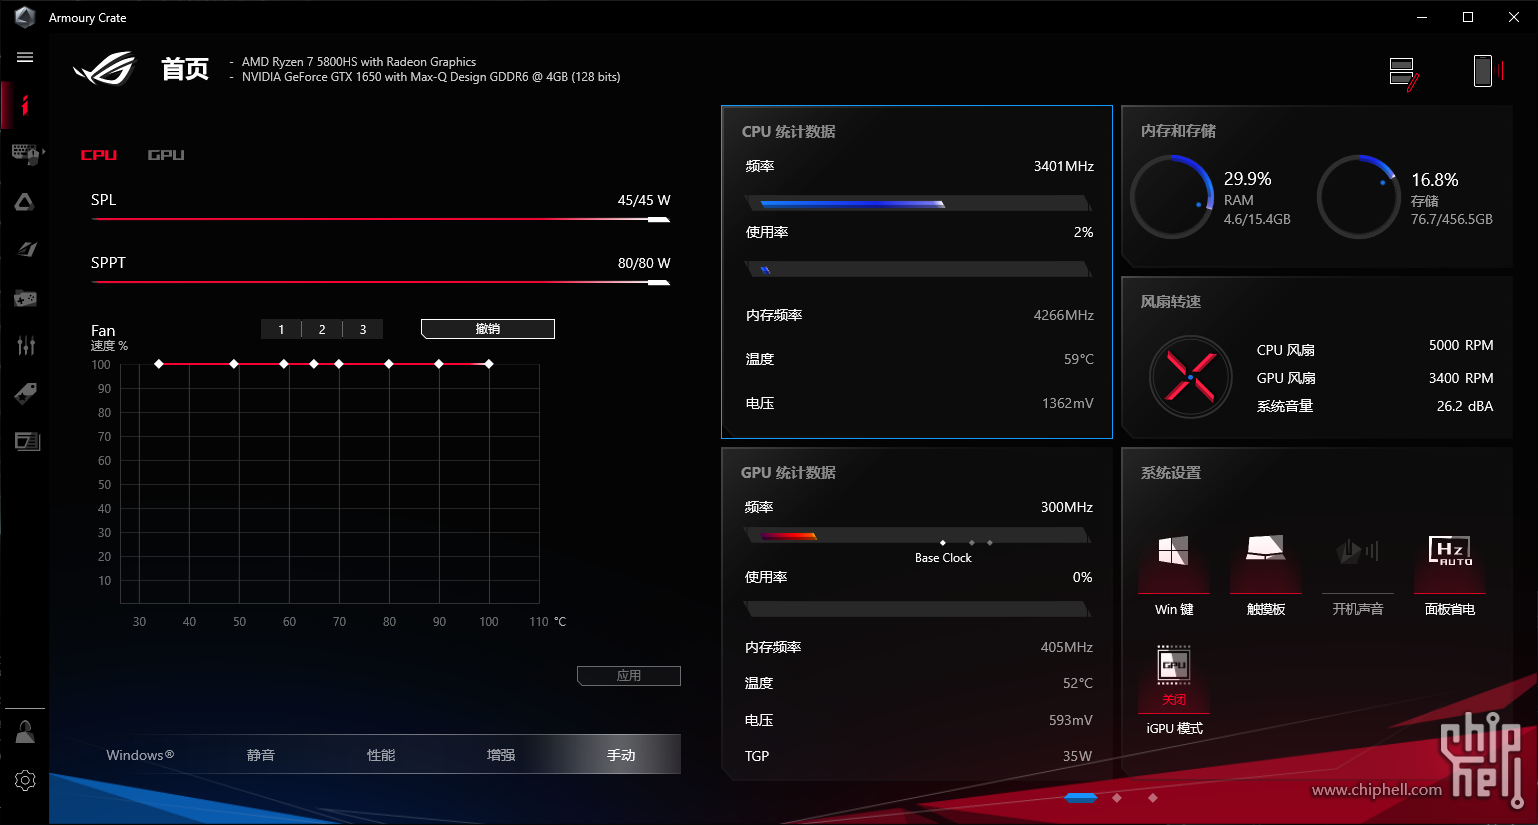1538x825 pixels.
Task: Click the Base Clock label
Action: pos(943,558)
